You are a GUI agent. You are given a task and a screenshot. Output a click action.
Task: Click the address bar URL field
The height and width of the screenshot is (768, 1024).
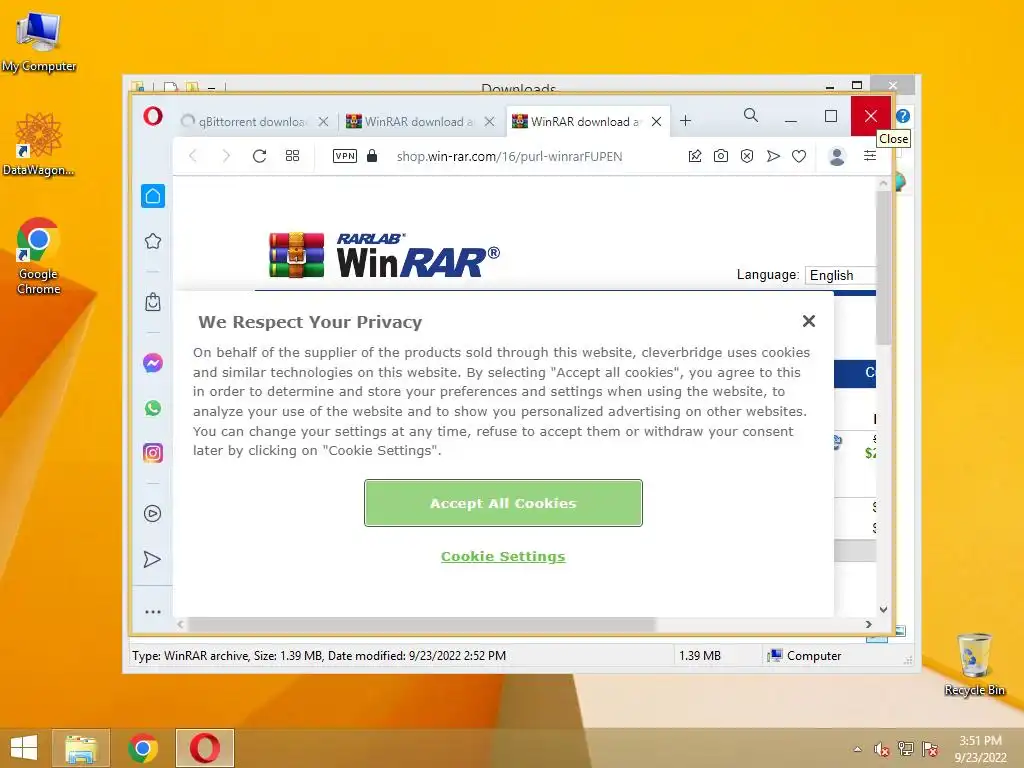[509, 156]
